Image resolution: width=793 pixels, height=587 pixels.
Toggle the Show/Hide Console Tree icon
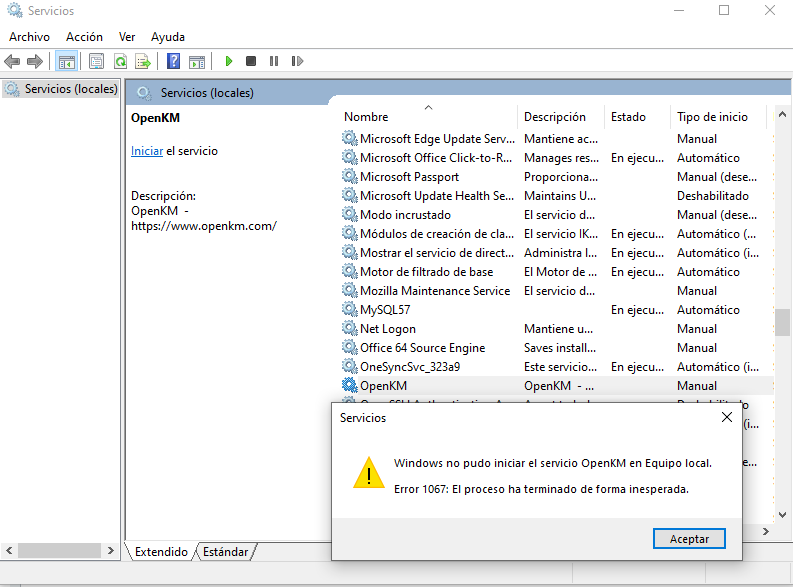tap(67, 61)
